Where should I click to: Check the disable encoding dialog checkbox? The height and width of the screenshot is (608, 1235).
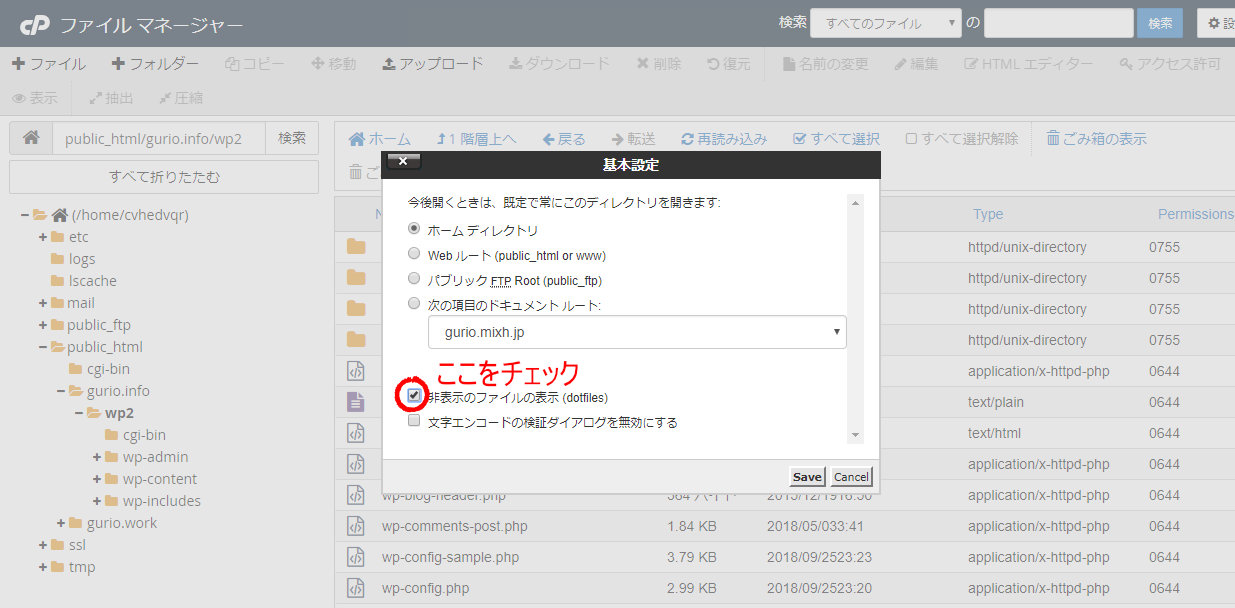coord(414,422)
